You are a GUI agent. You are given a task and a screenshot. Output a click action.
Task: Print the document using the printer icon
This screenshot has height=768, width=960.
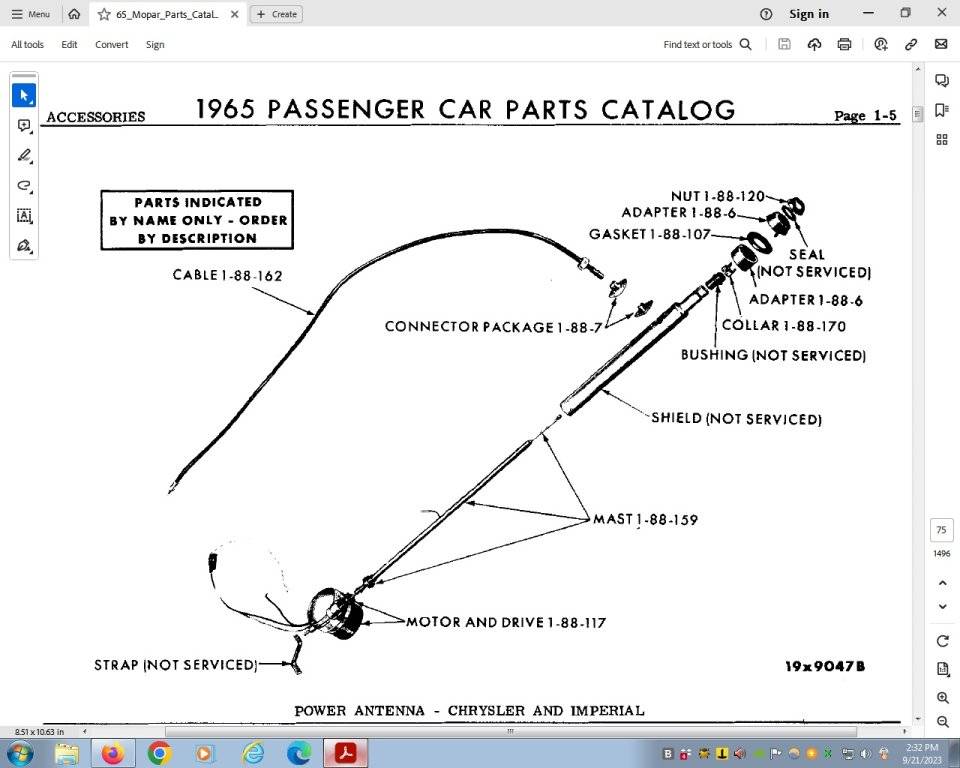[844, 44]
